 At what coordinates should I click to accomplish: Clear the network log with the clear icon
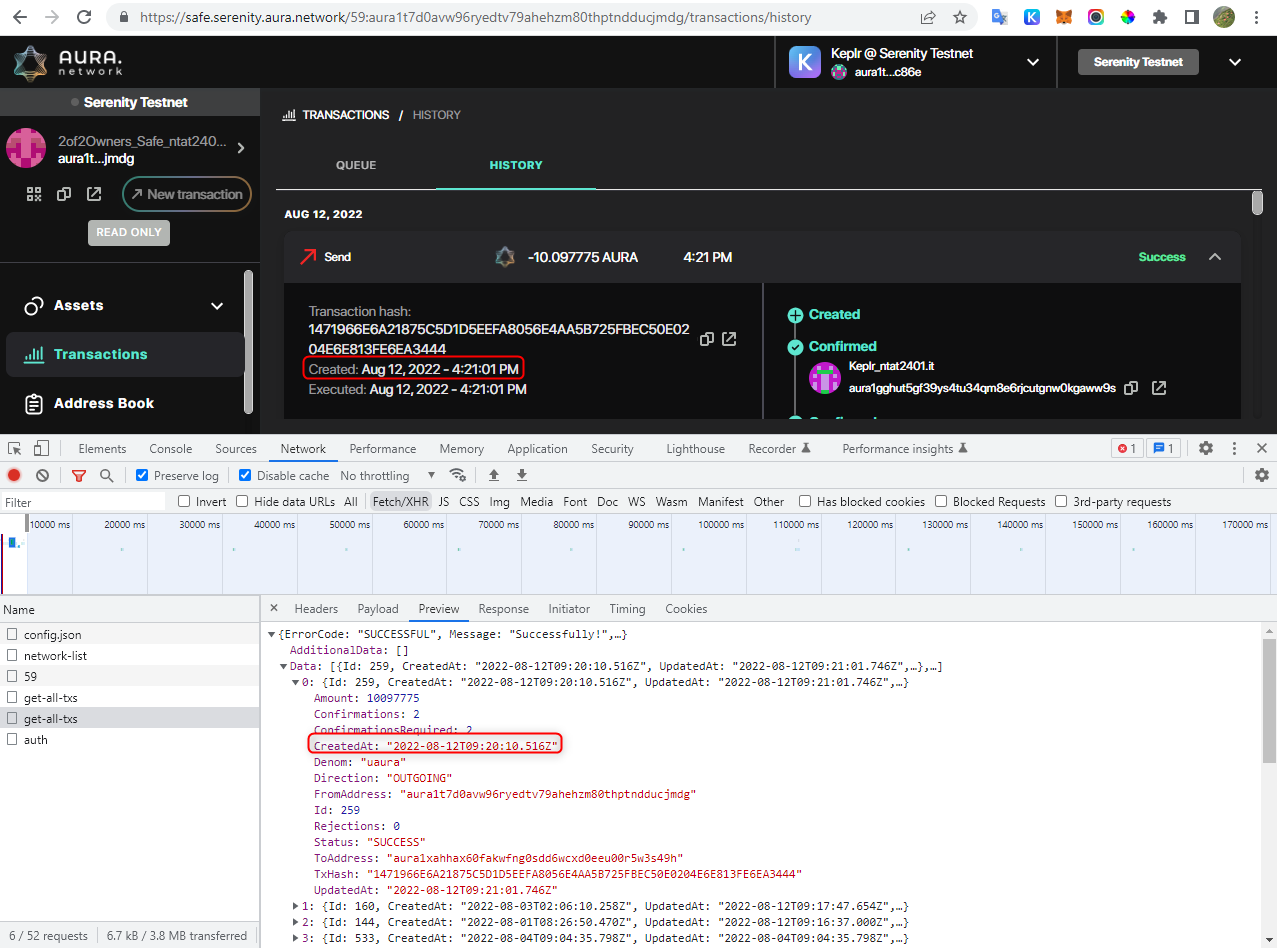point(41,475)
